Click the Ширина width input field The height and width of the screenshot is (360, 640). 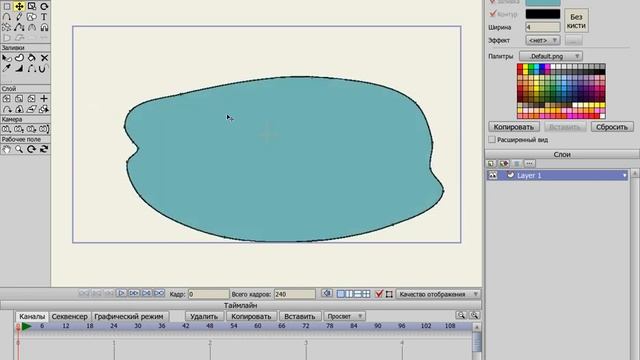pos(542,27)
